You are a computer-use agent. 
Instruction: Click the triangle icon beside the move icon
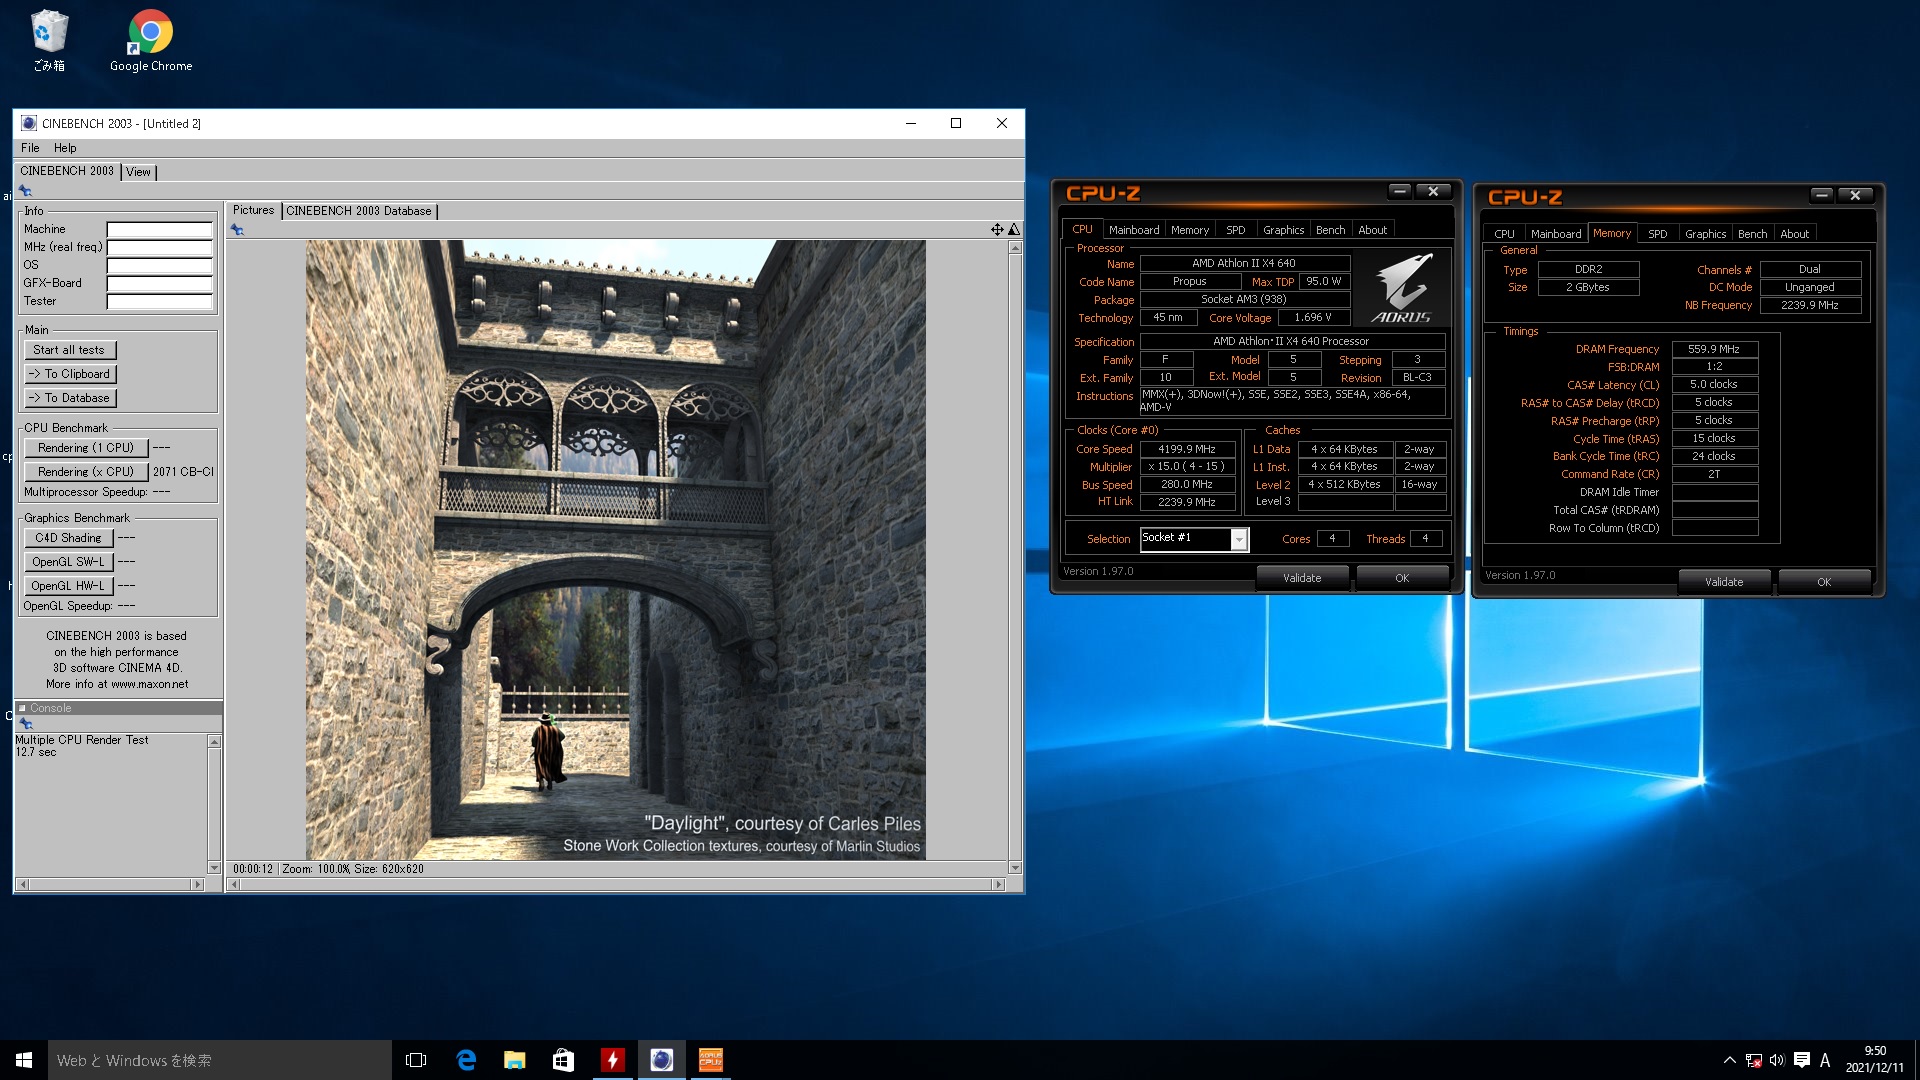pos(1014,230)
